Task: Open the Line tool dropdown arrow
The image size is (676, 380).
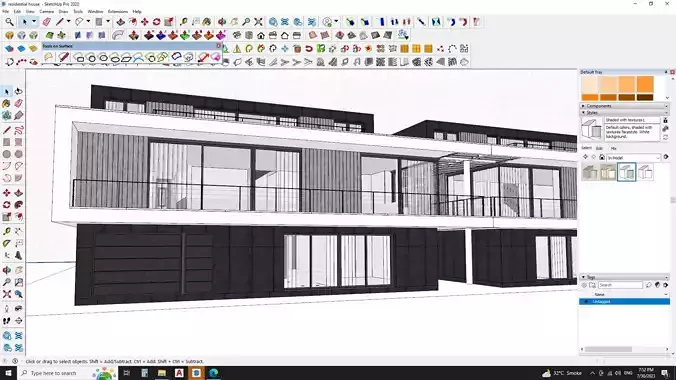Action: click(x=68, y=22)
